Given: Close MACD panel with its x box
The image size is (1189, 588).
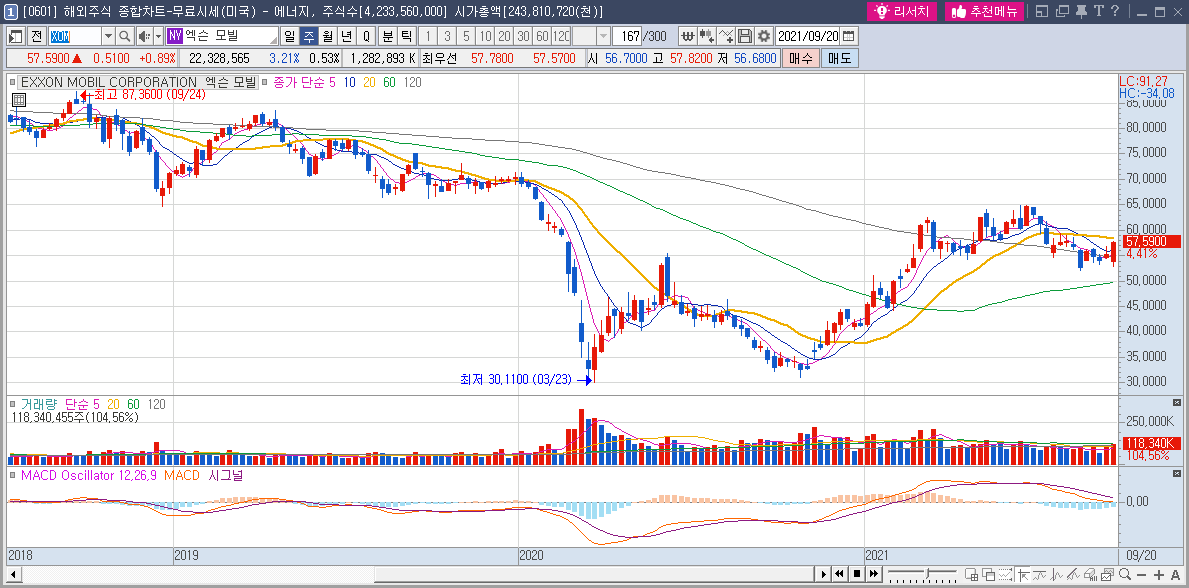Looking at the screenshot, I should [x=1176, y=473].
